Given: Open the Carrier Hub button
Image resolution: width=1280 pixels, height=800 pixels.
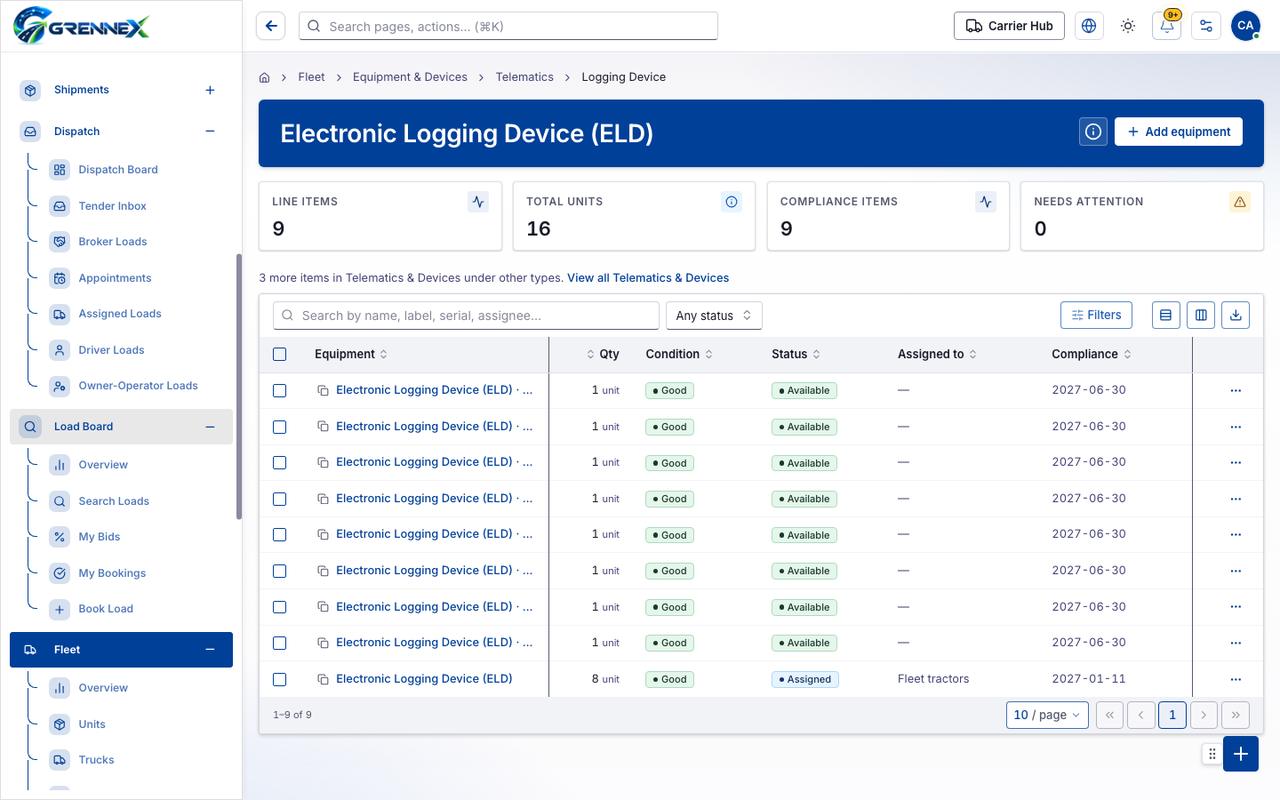Looking at the screenshot, I should point(1009,26).
